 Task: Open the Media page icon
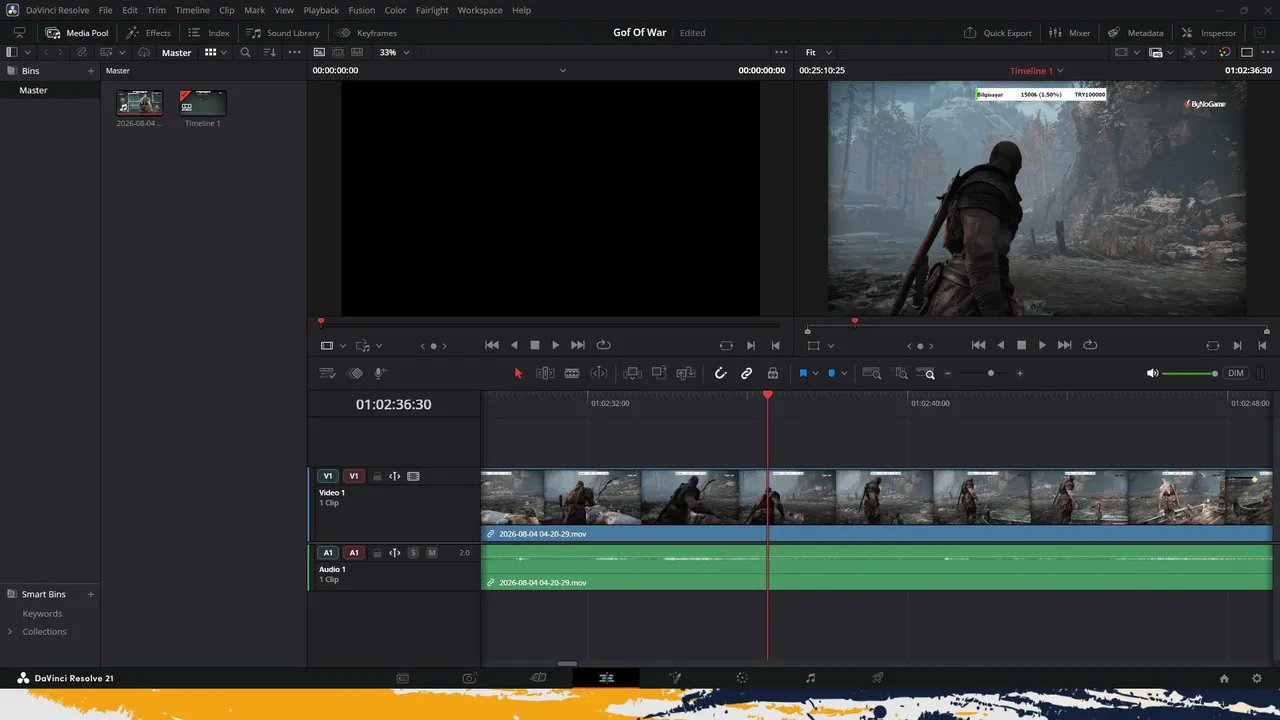point(402,678)
